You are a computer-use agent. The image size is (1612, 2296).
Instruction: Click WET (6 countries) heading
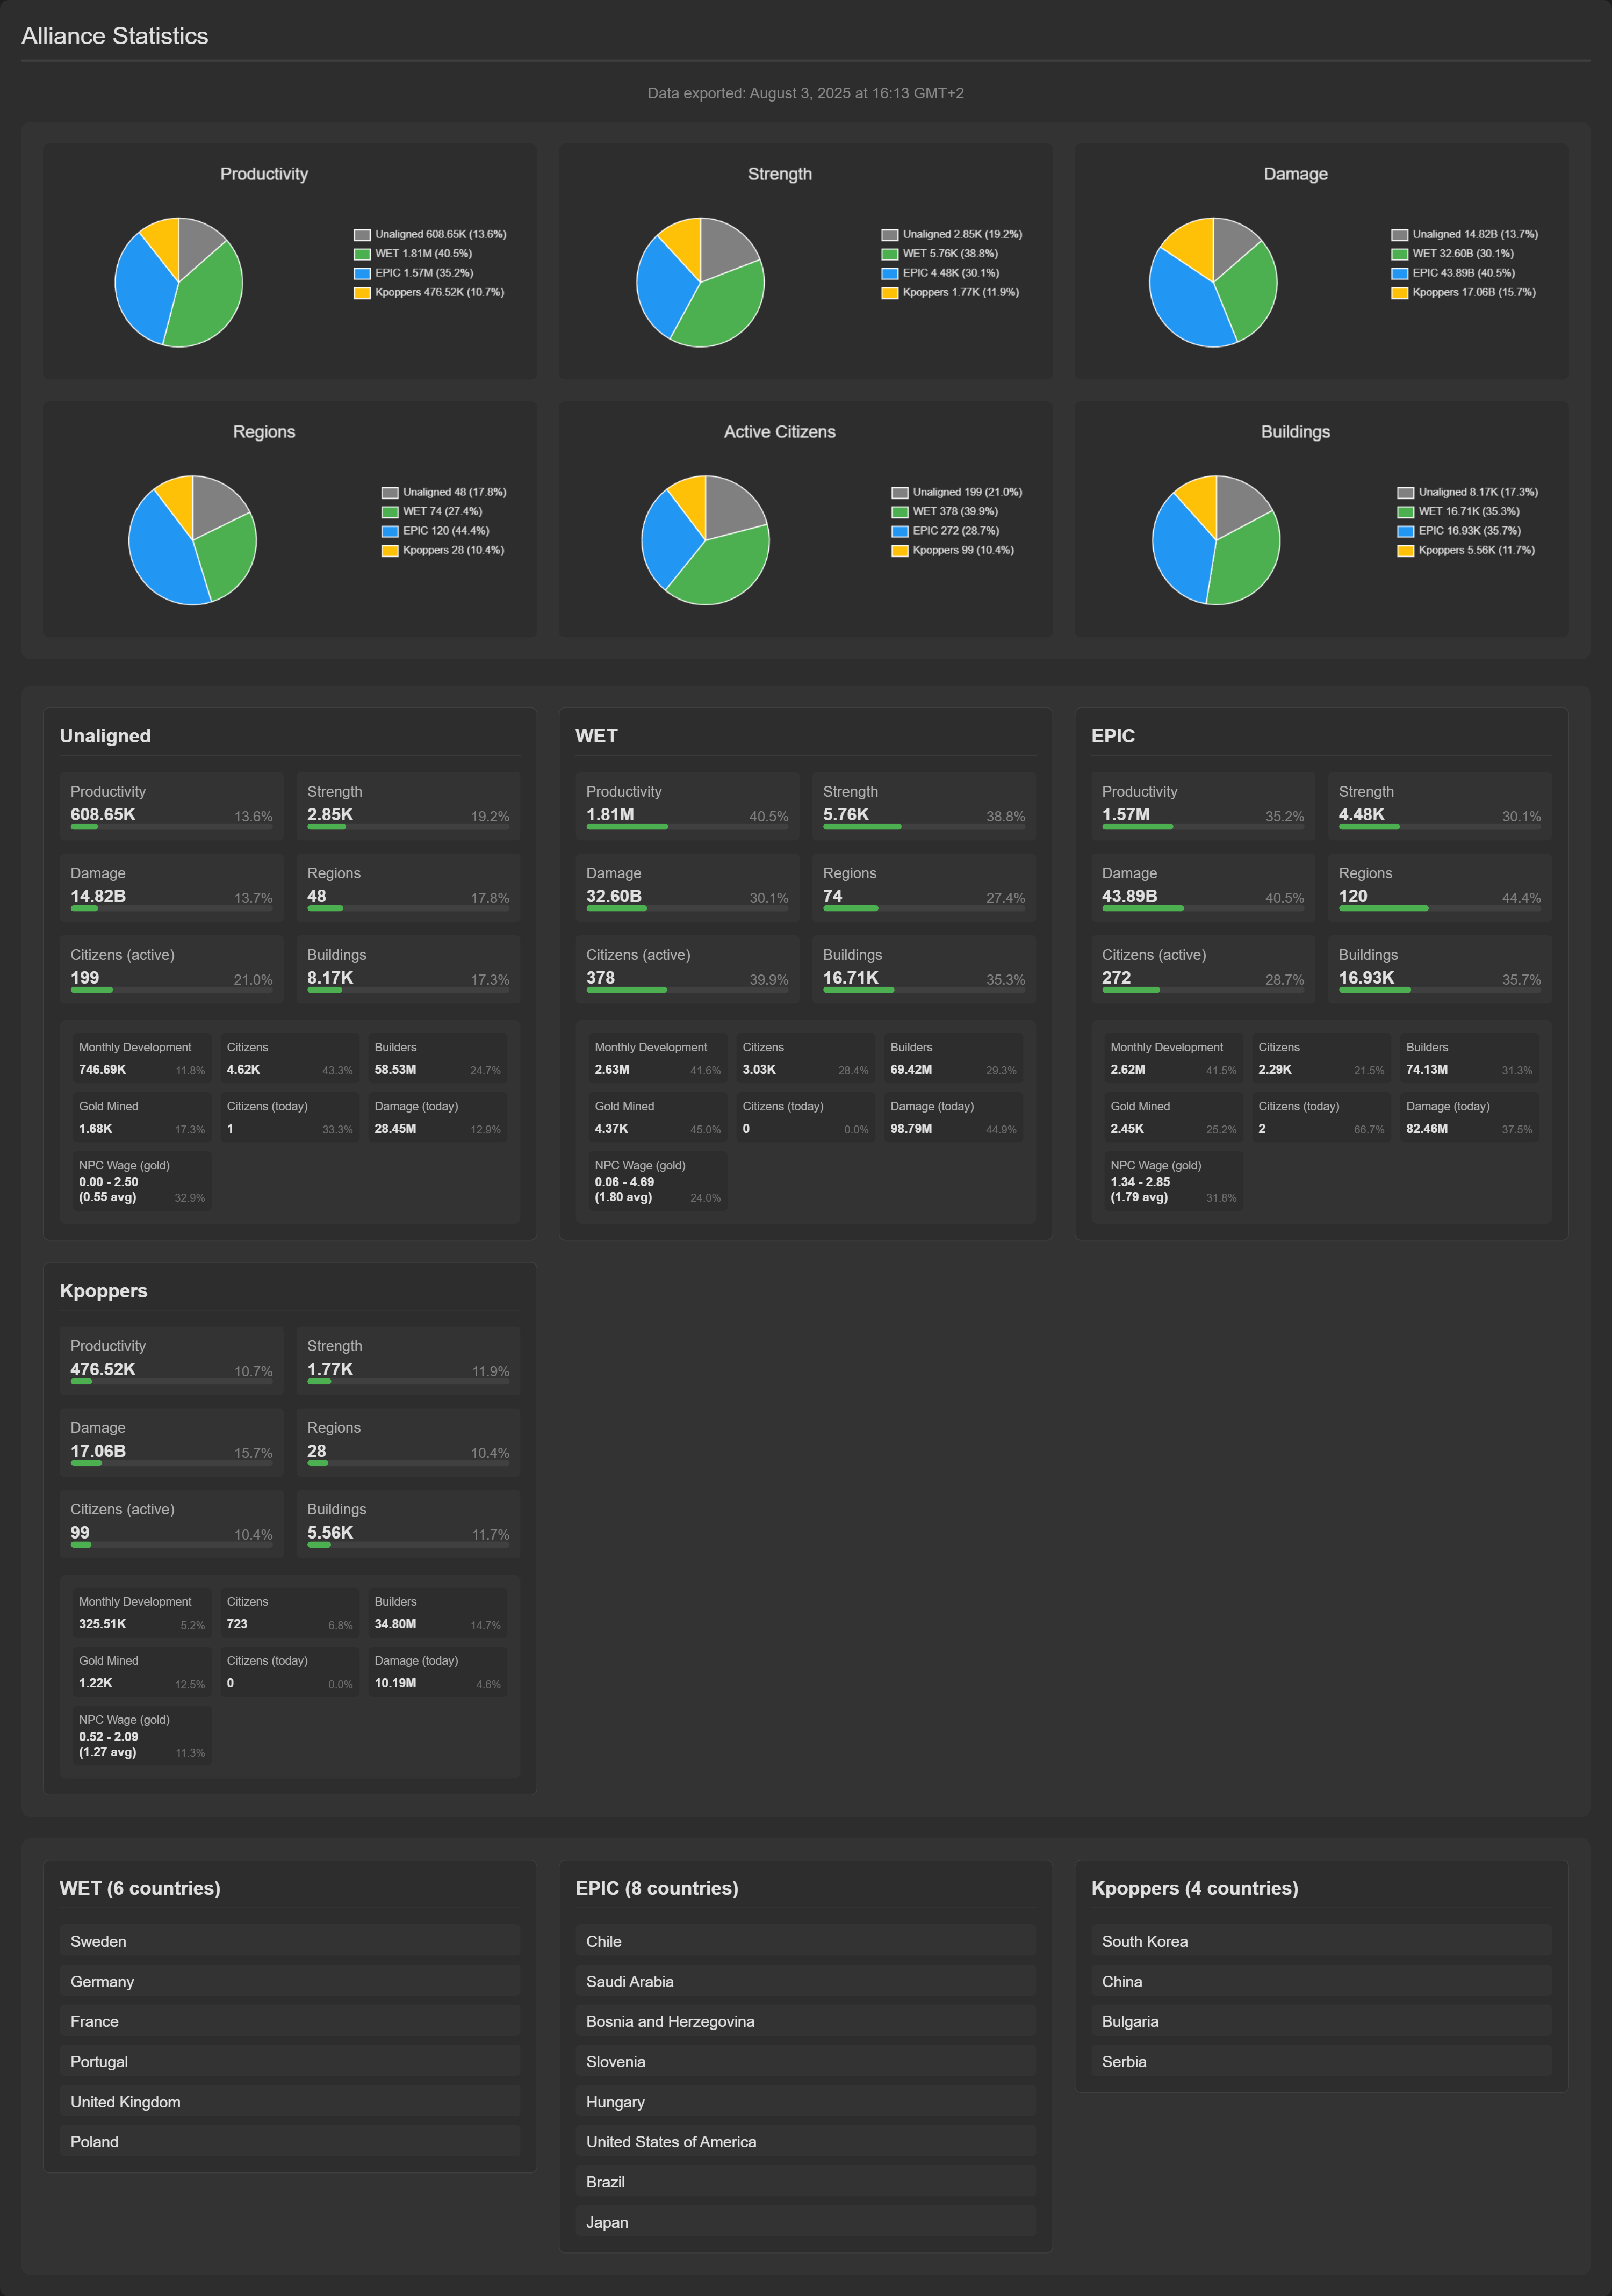(x=140, y=1888)
